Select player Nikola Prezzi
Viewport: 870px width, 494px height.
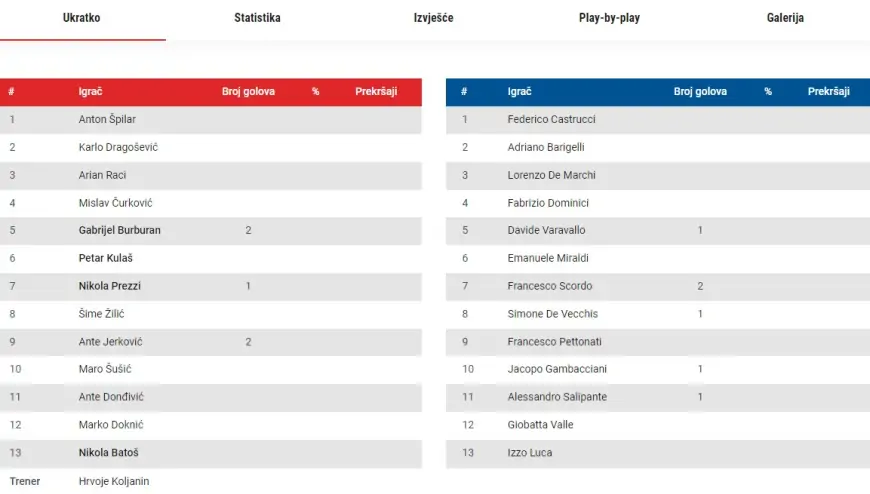(109, 286)
